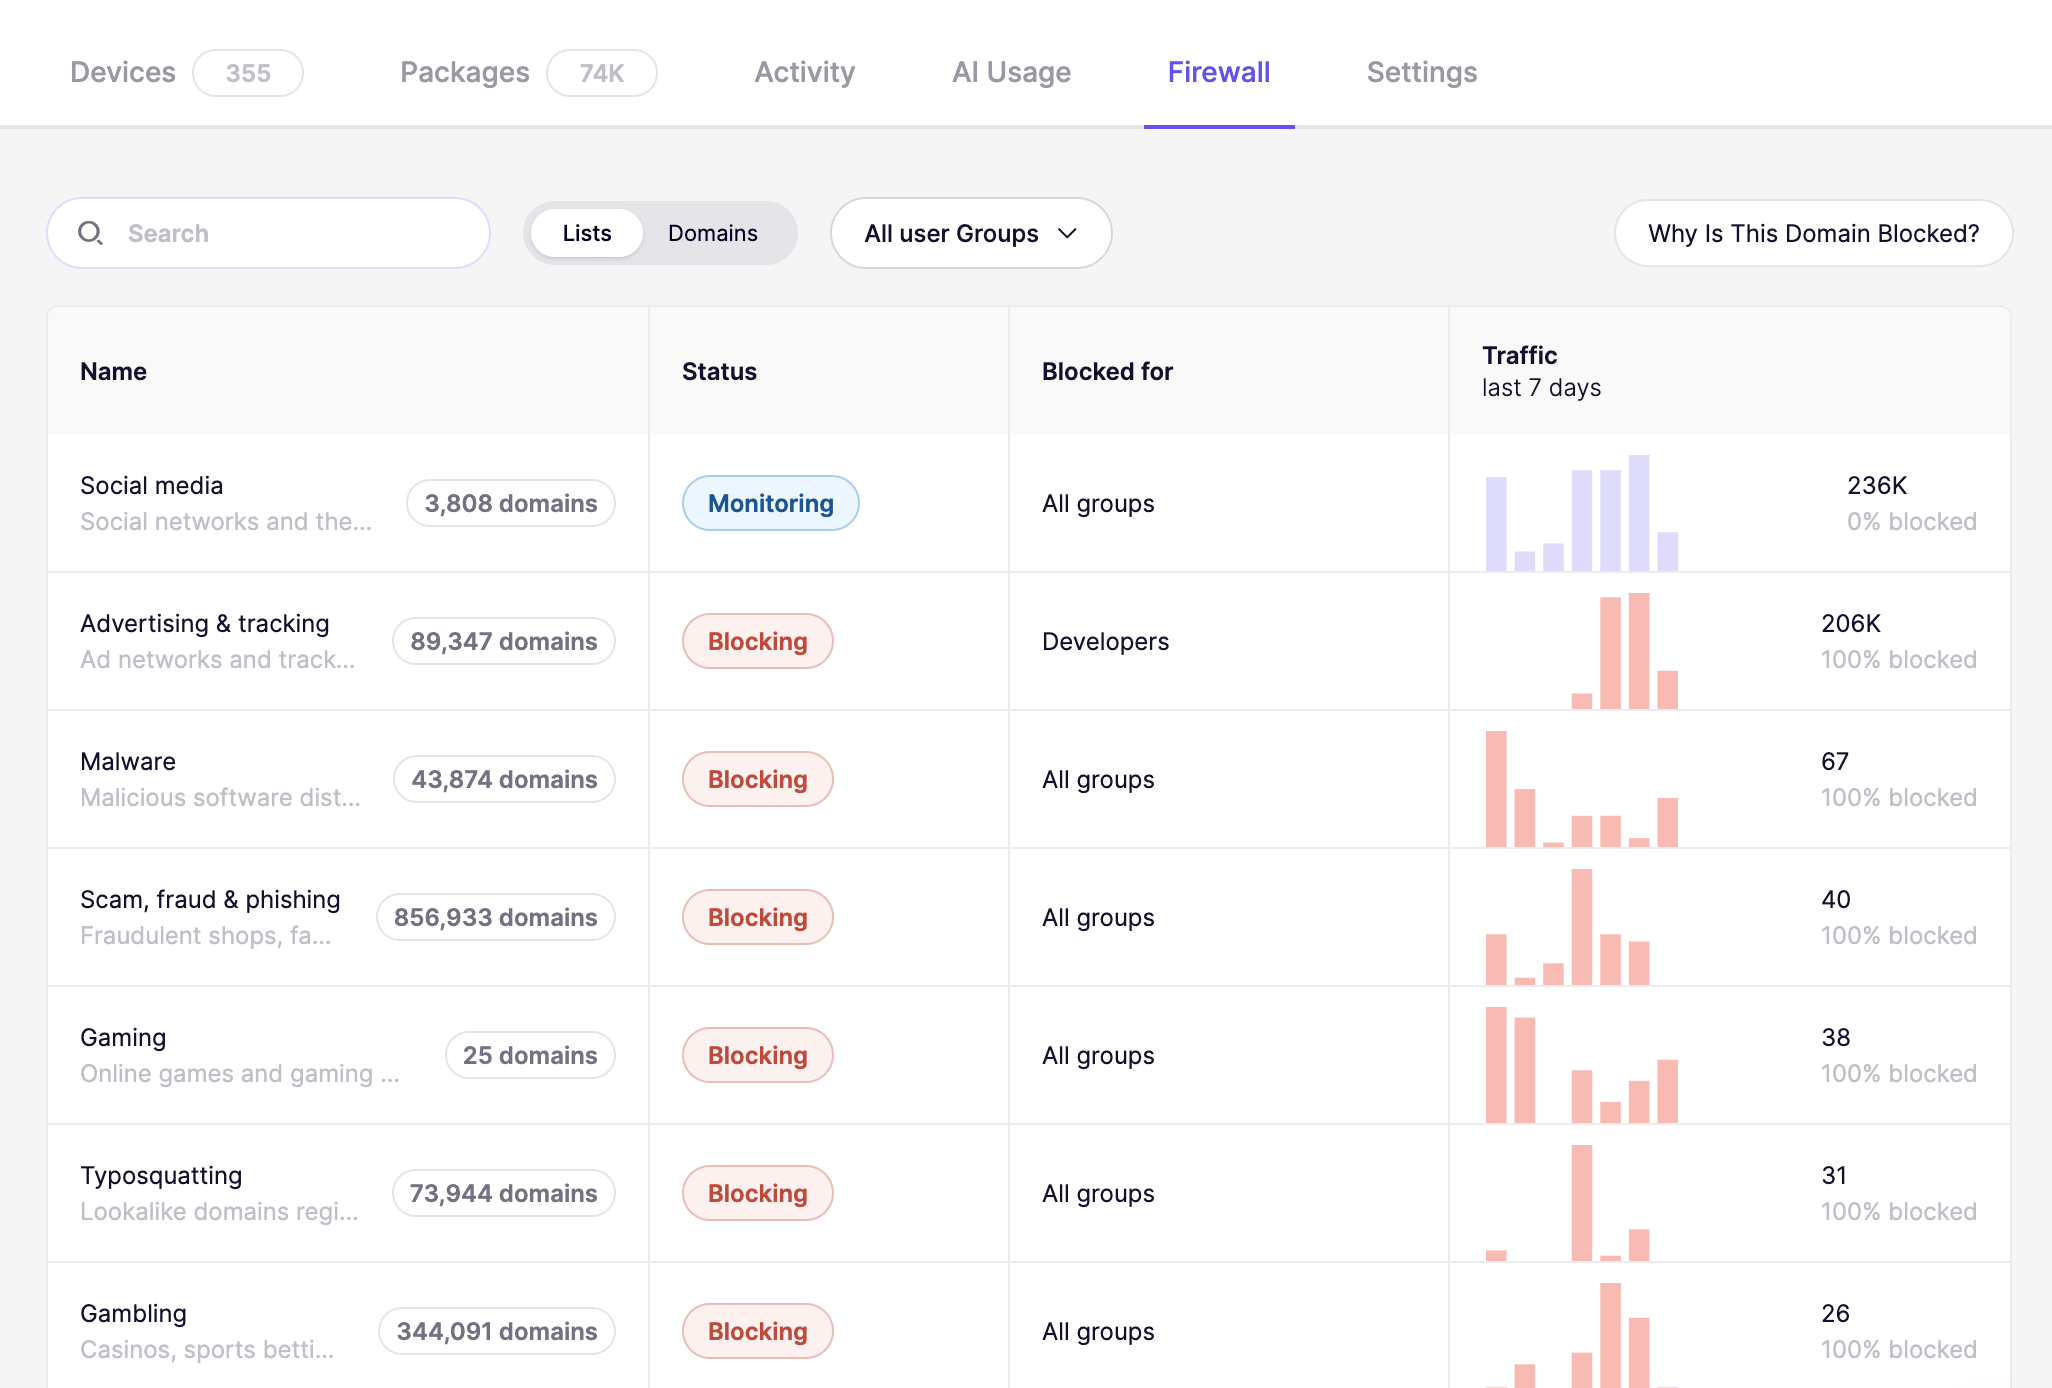Screen dimensions: 2052x1388
Task: Click the Why Is This Domain Blocked button
Action: tap(1814, 233)
